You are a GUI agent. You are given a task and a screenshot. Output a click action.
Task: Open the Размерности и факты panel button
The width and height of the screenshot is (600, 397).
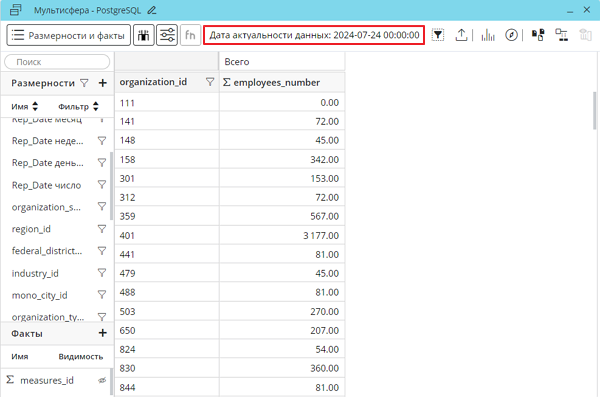click(x=68, y=35)
